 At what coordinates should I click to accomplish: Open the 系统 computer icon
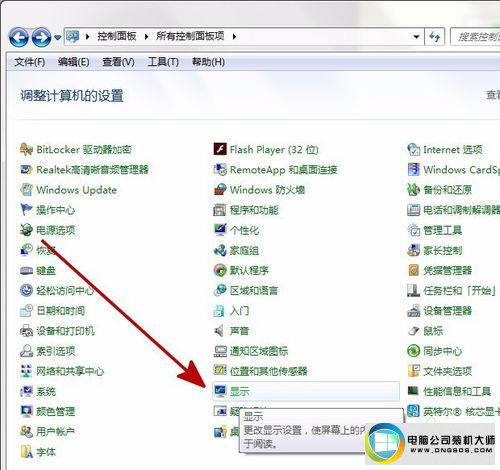26,391
